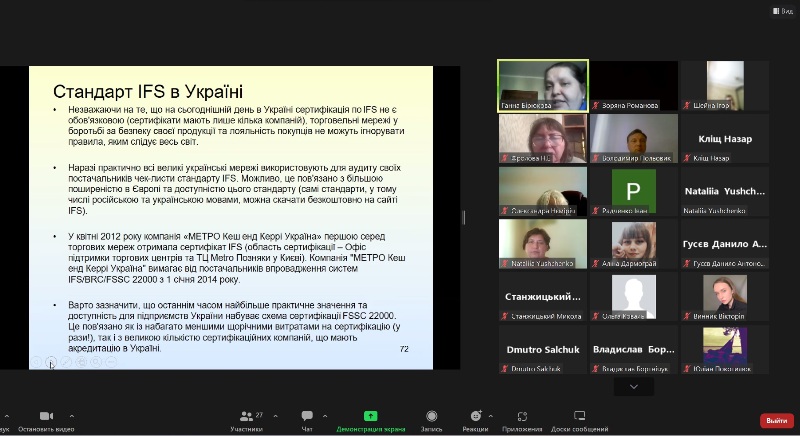This screenshot has width=800, height=436.
Task: Click muted mic icon on Владислав Борнійчук label
Action: pos(595,369)
